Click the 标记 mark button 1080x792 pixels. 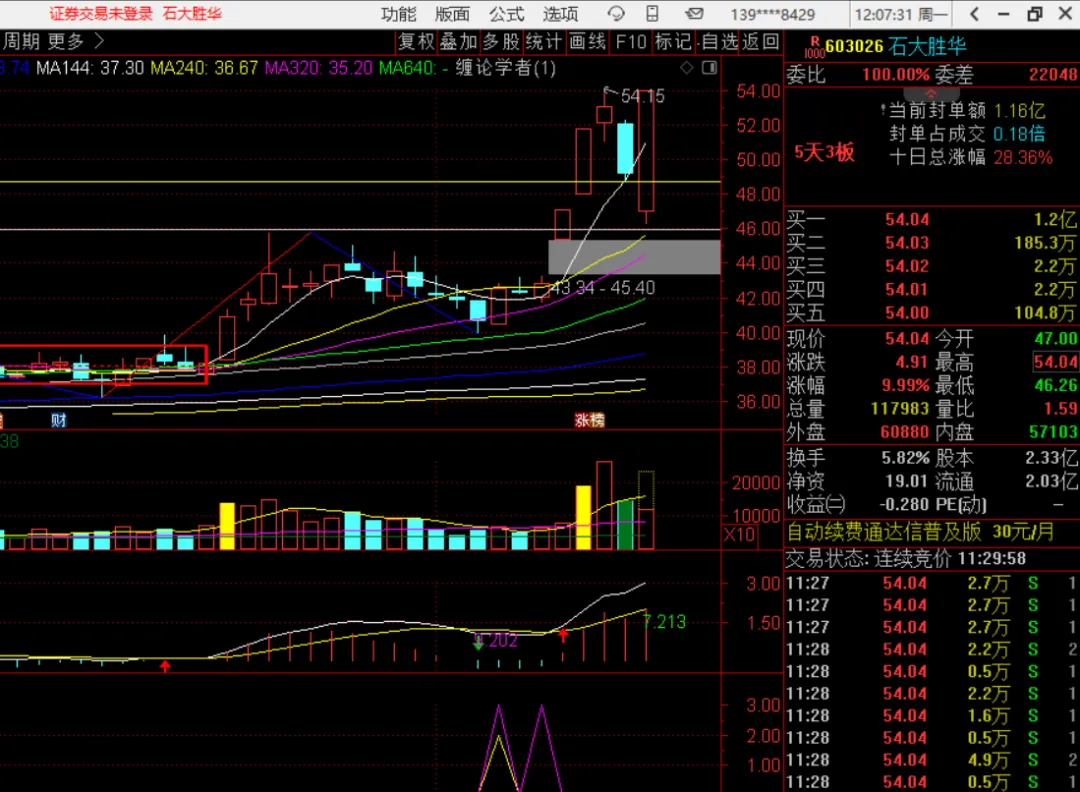pos(673,42)
